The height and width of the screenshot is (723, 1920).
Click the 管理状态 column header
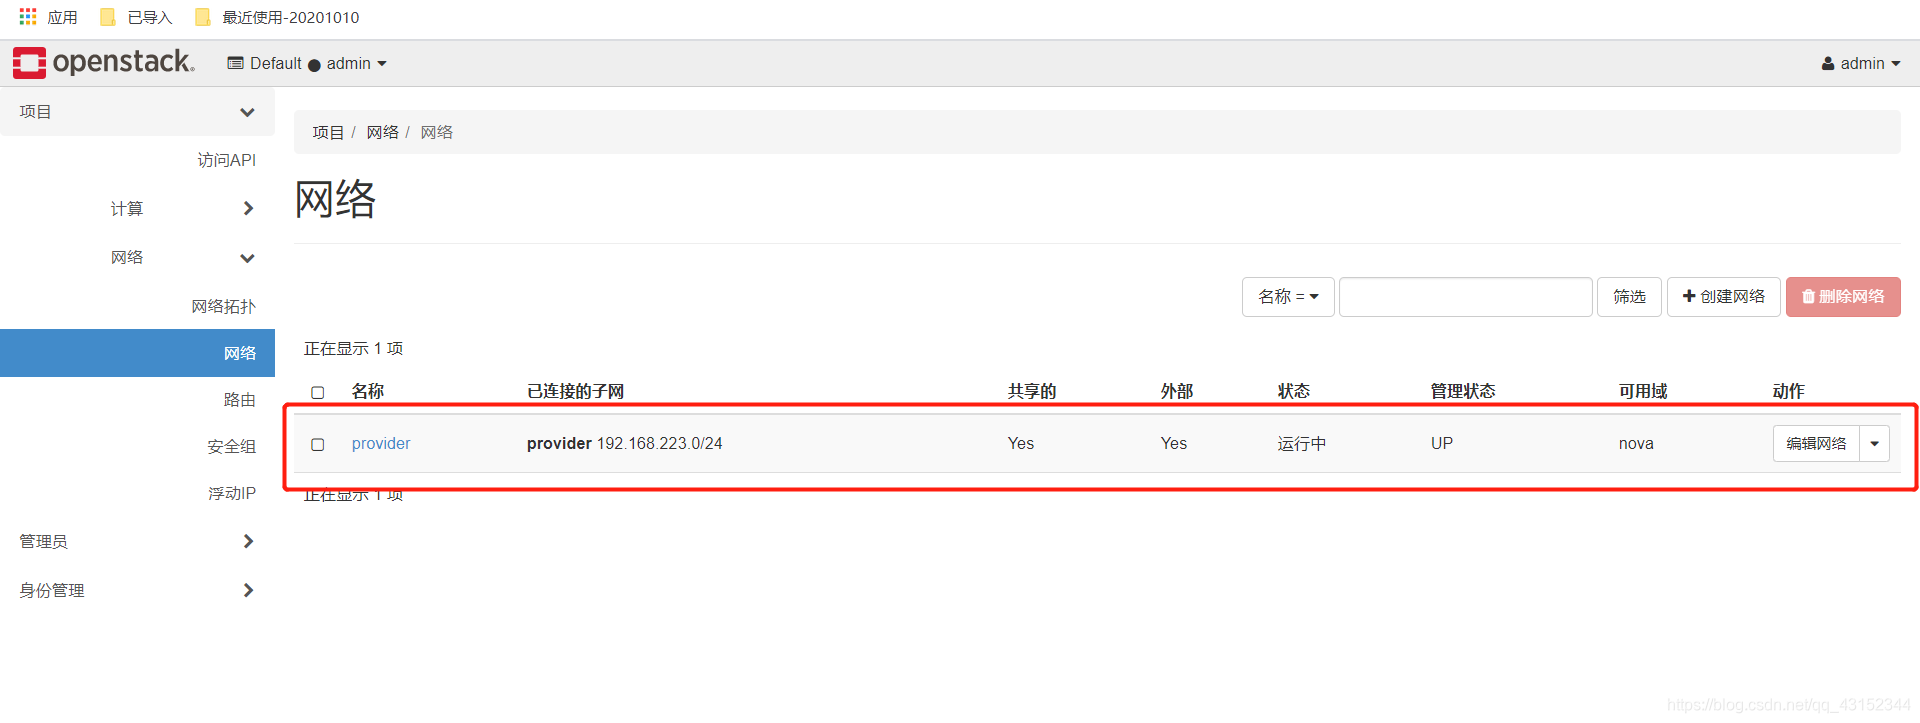point(1463,391)
